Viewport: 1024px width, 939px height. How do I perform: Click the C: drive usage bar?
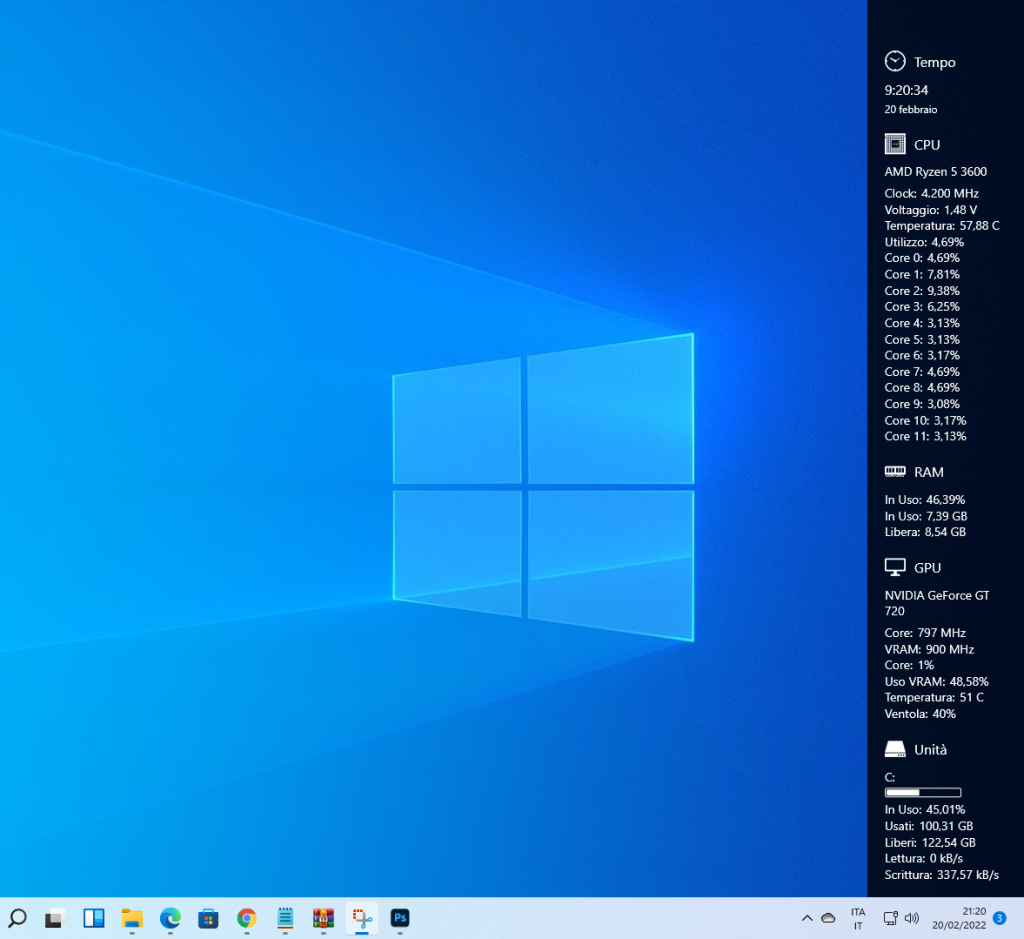[x=922, y=792]
